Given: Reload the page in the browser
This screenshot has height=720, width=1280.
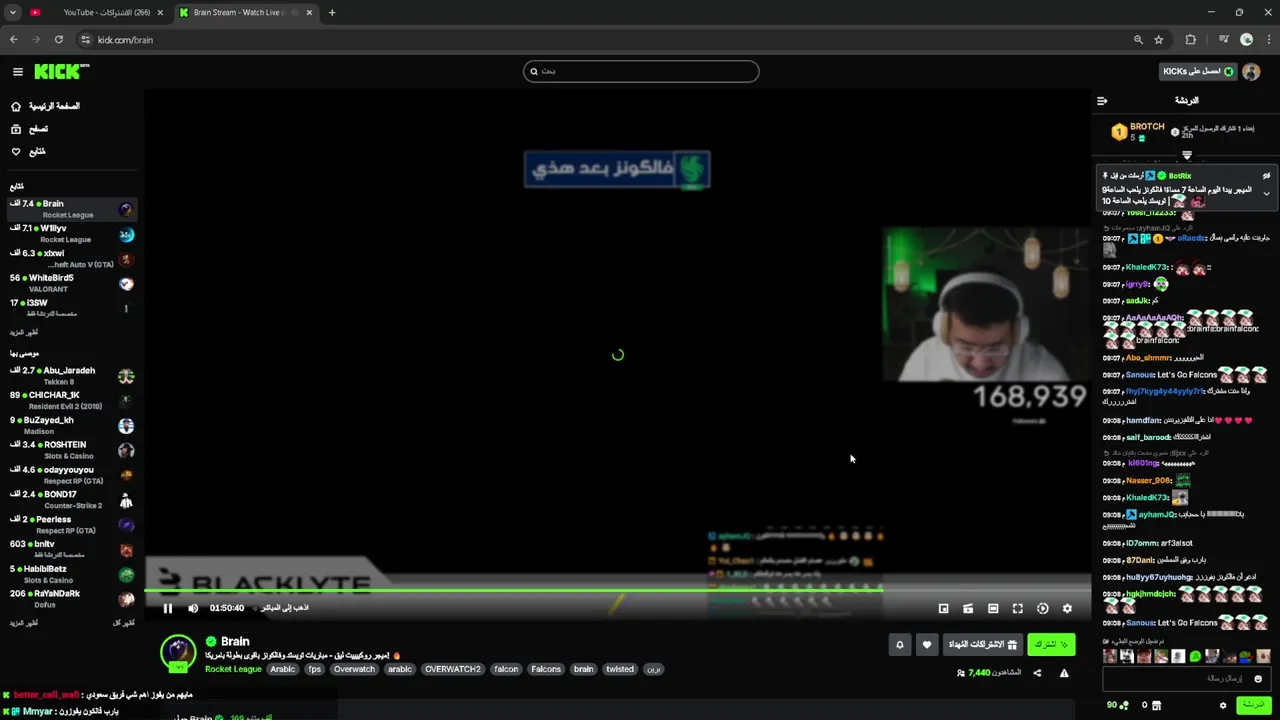Looking at the screenshot, I should click(x=59, y=40).
